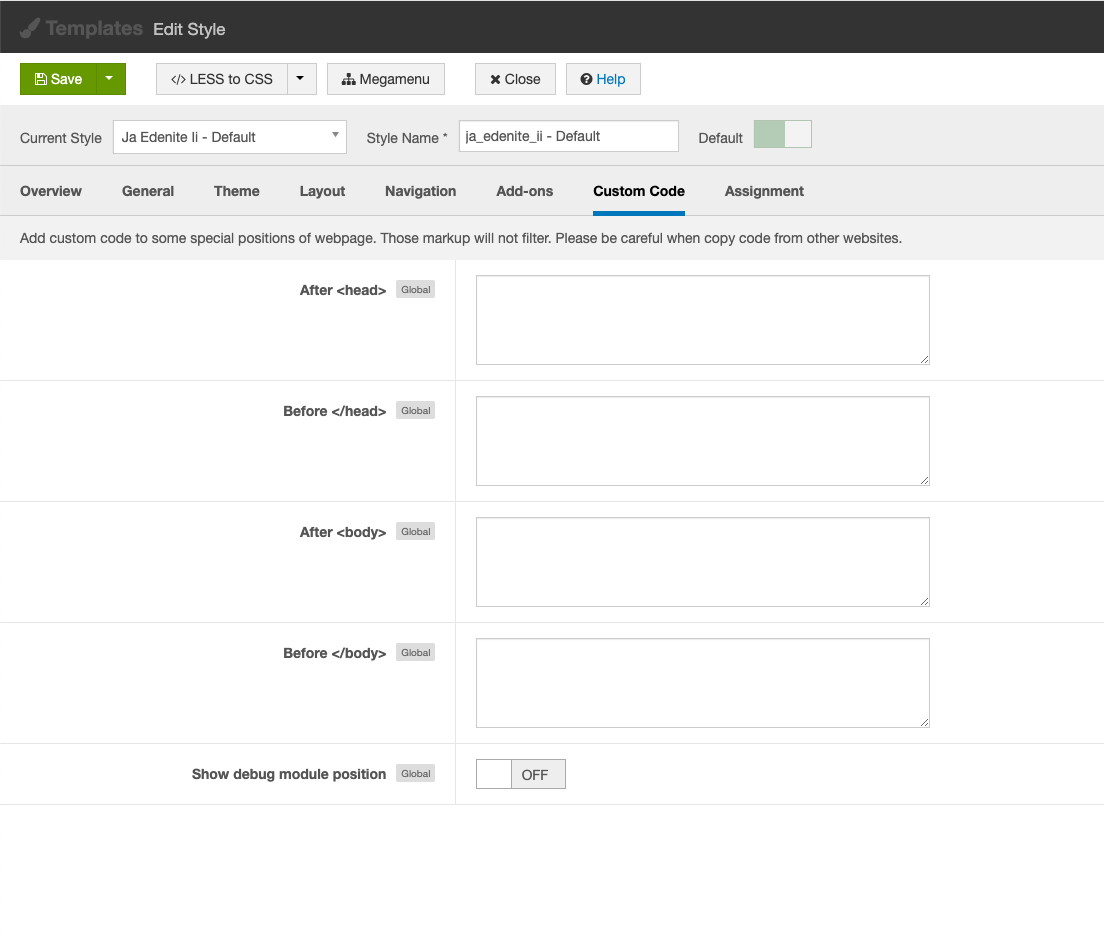Click the After <head> code textarea
This screenshot has width=1104, height=941.
tap(702, 320)
